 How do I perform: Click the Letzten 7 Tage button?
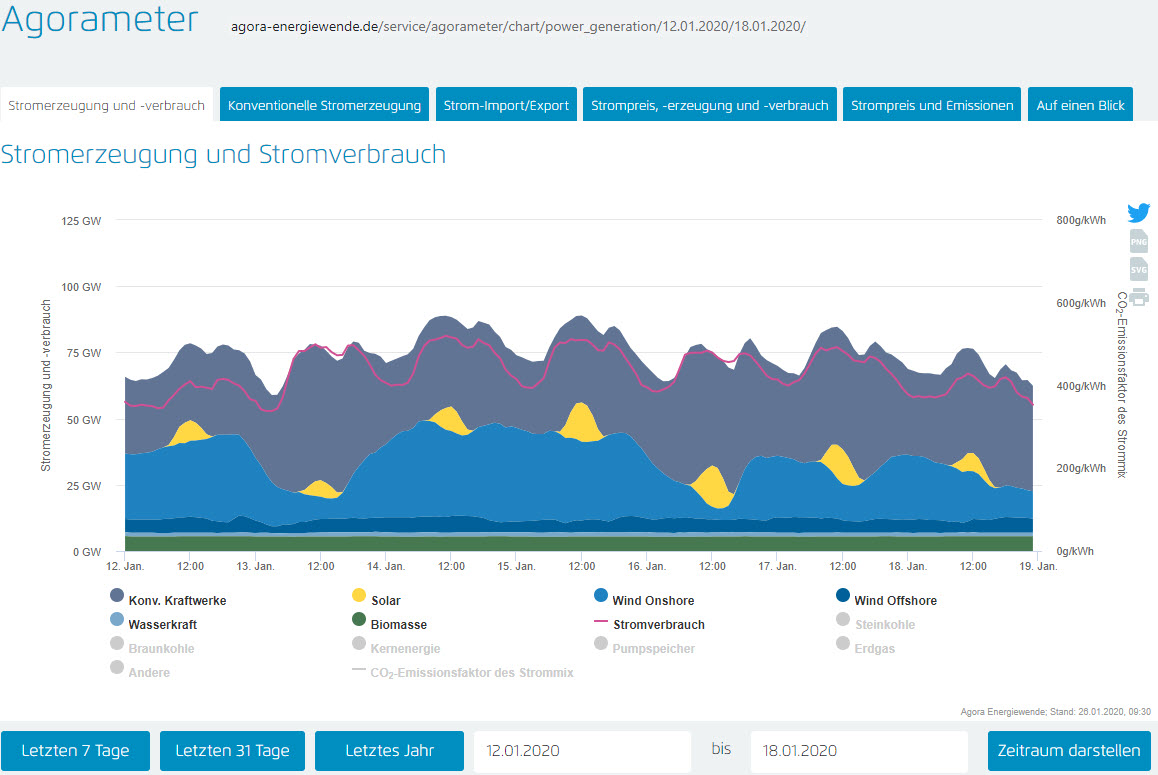75,751
